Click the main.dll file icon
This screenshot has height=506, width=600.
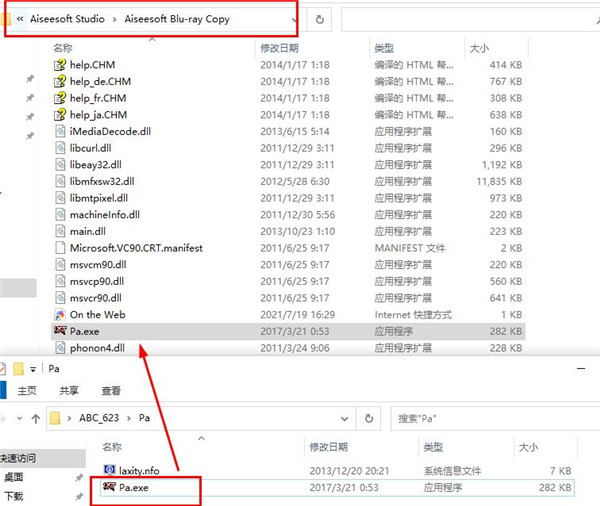(x=60, y=231)
